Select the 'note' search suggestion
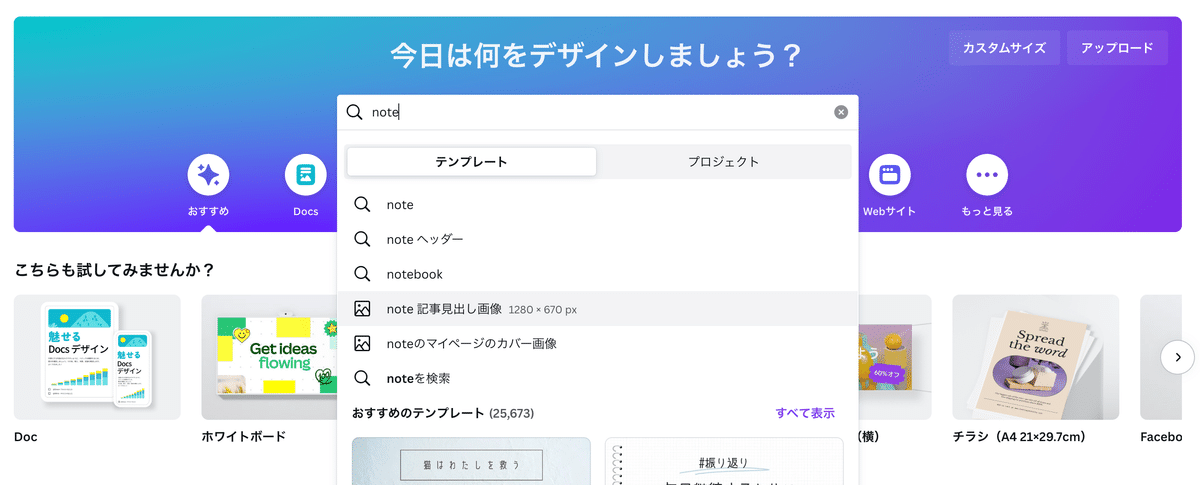 (x=597, y=205)
